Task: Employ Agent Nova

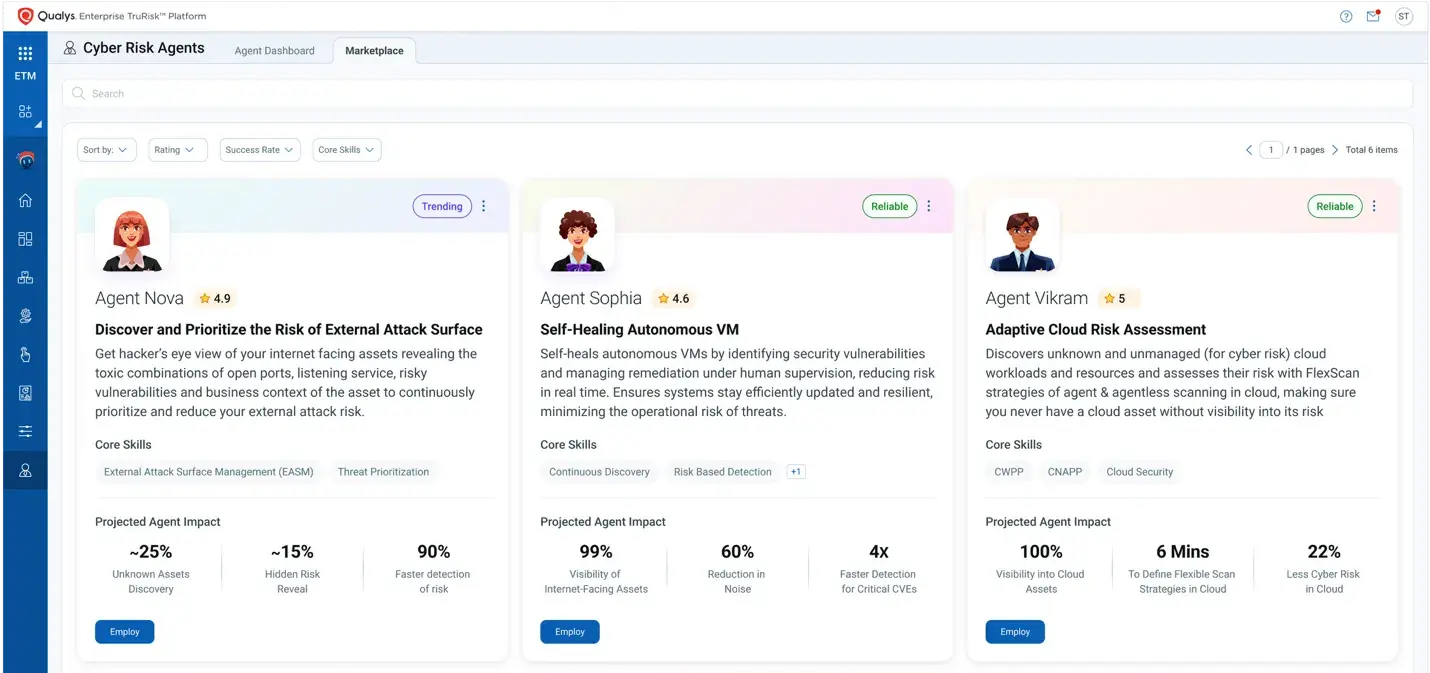Action: pos(124,632)
